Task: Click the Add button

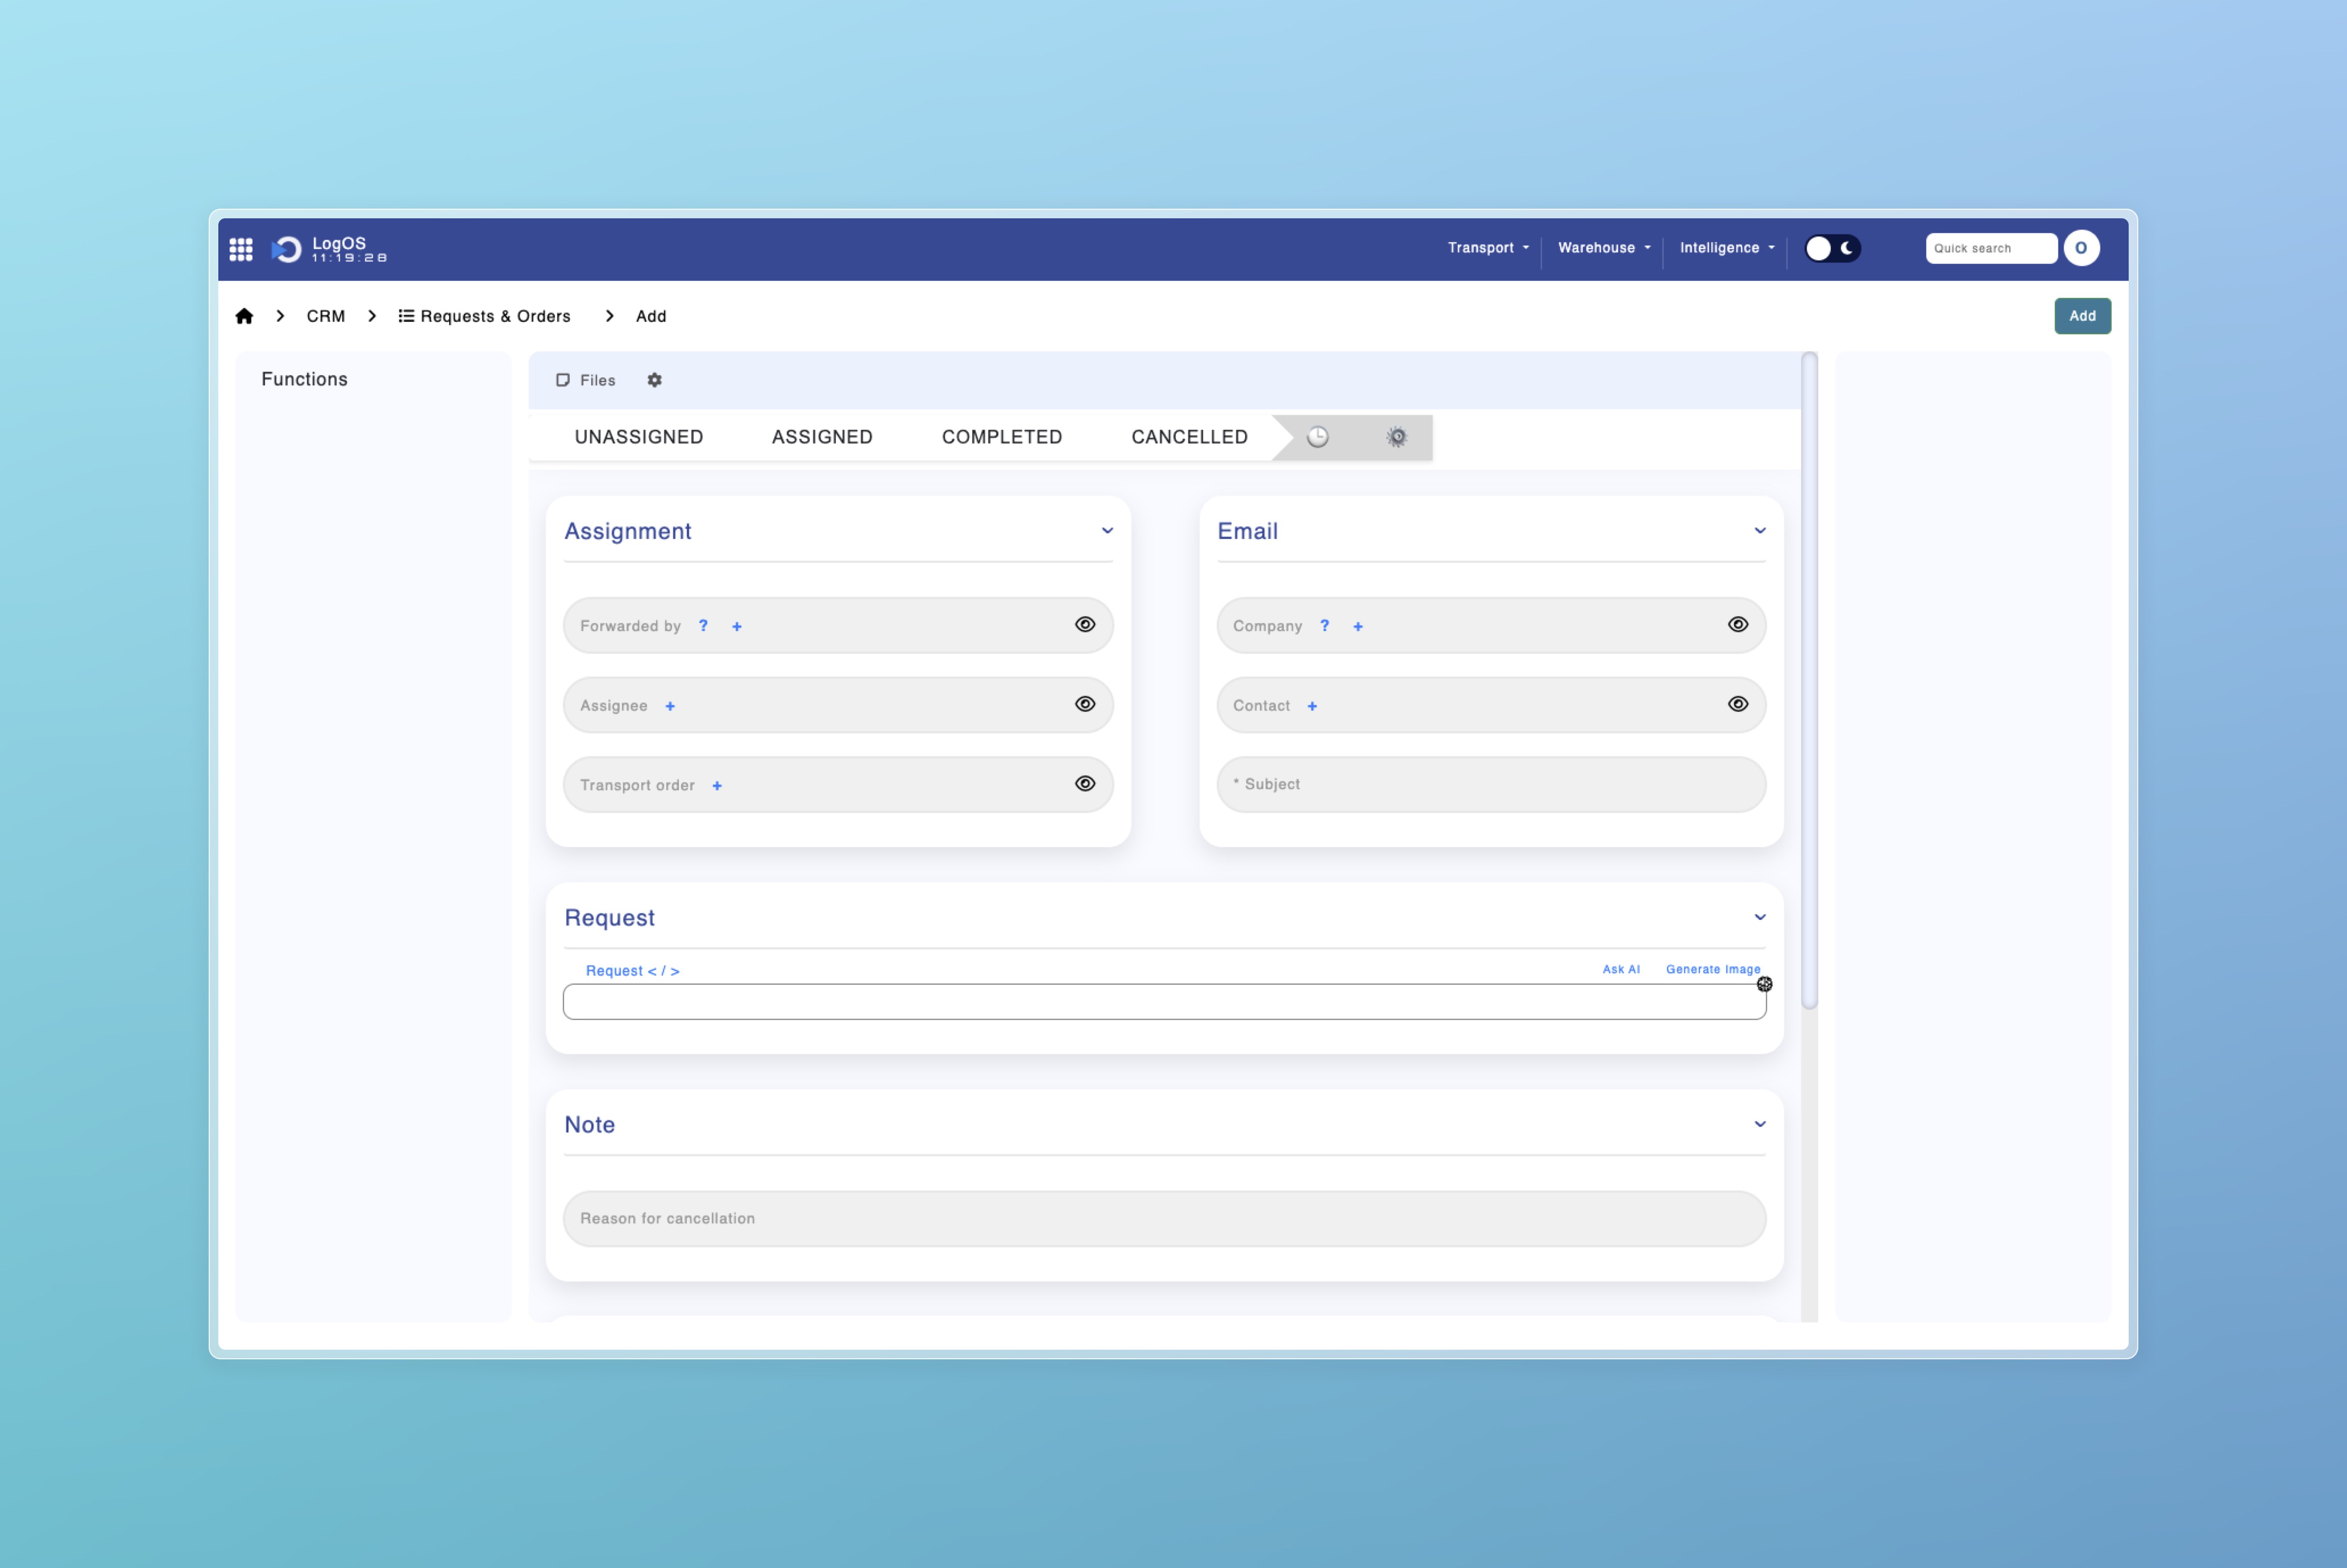Action: [2082, 316]
